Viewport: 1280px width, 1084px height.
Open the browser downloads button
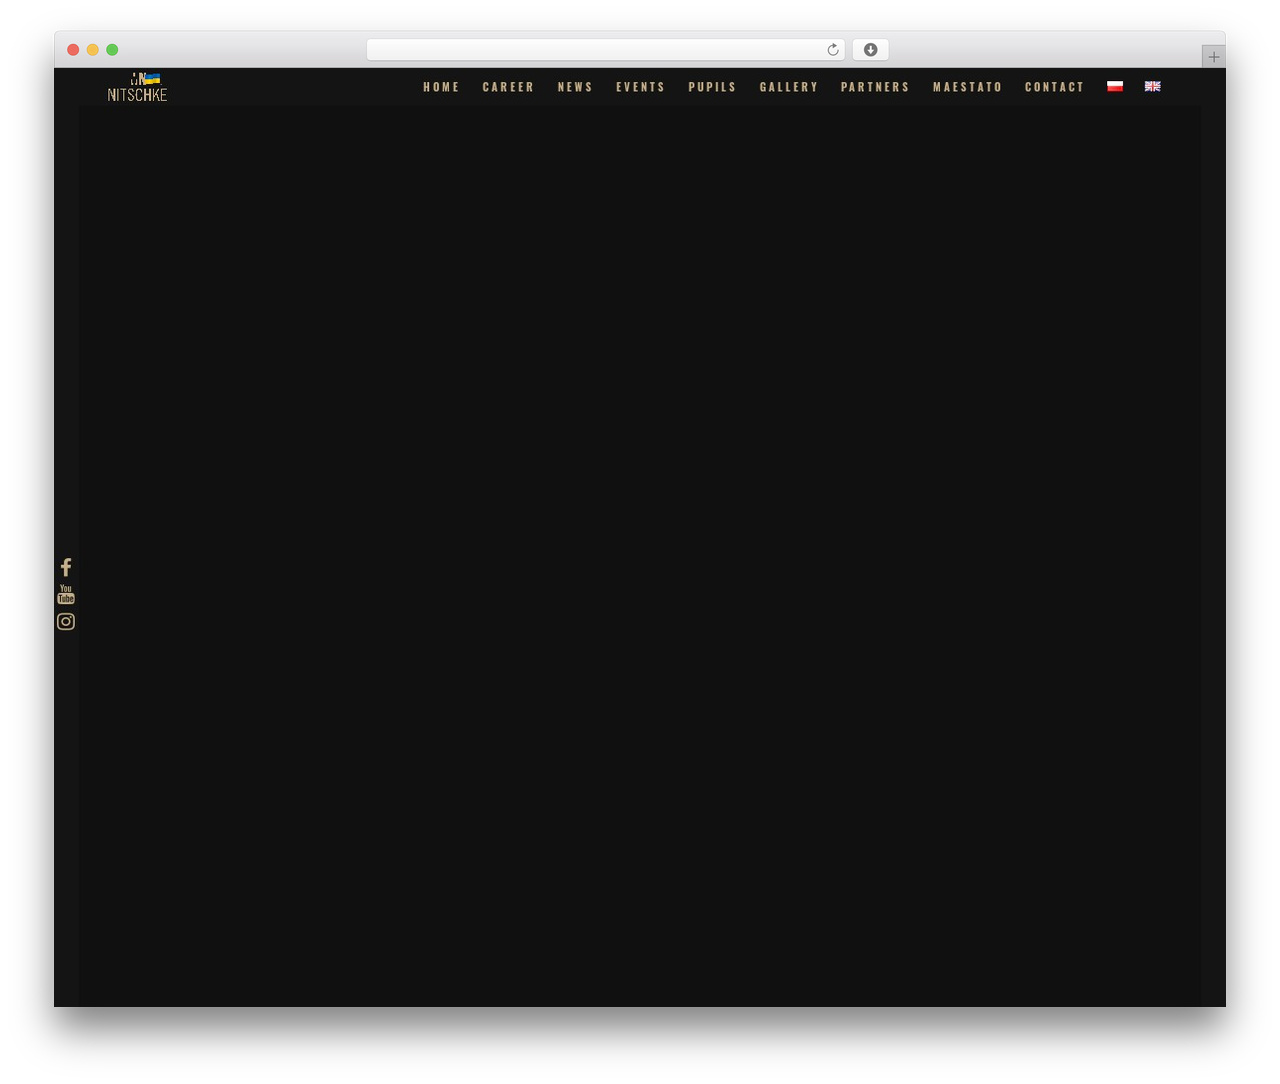871,50
